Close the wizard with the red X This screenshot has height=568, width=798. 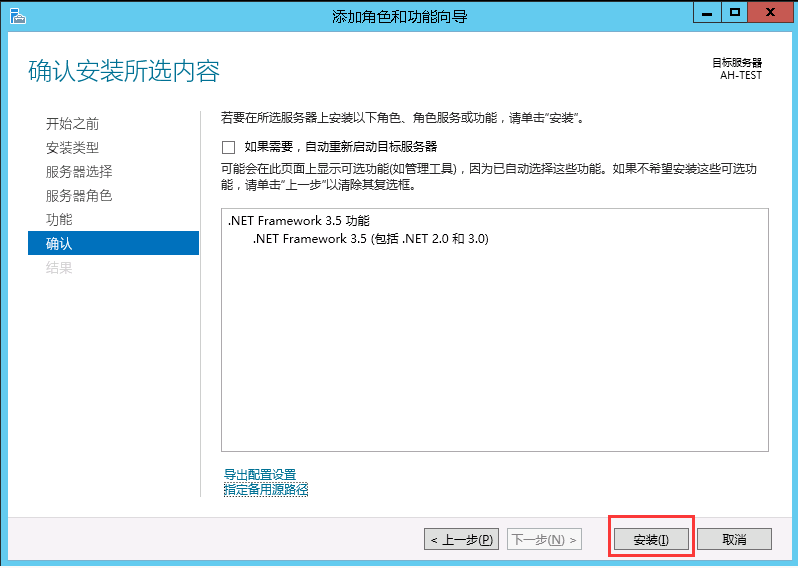tap(772, 13)
